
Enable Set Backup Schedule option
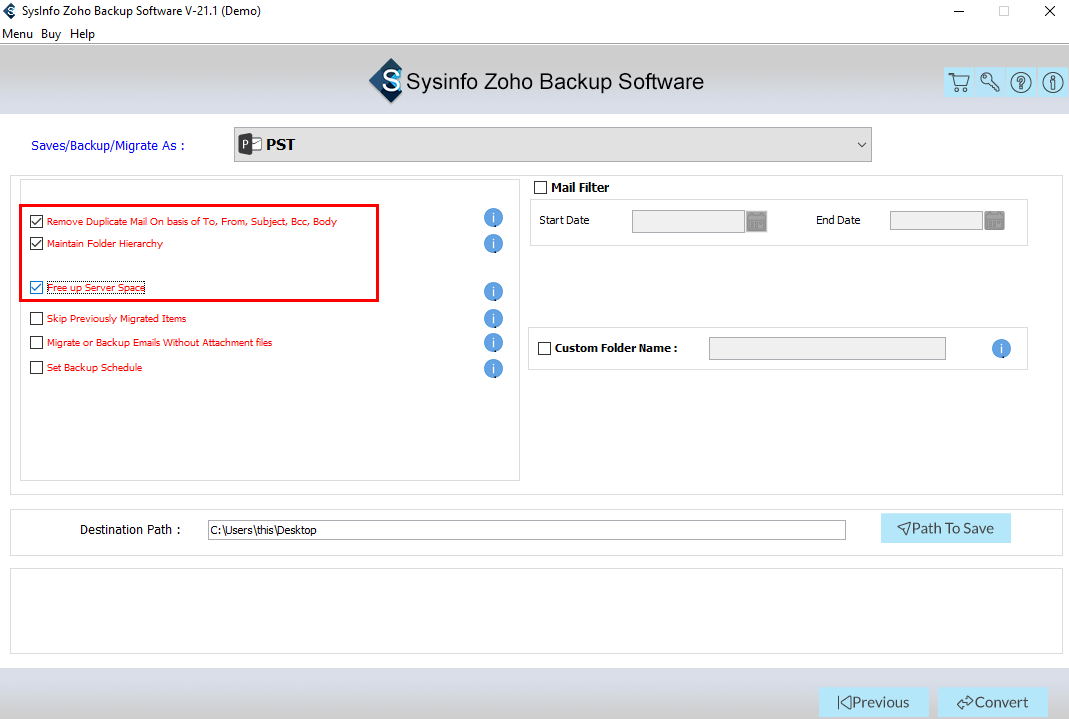(x=37, y=367)
